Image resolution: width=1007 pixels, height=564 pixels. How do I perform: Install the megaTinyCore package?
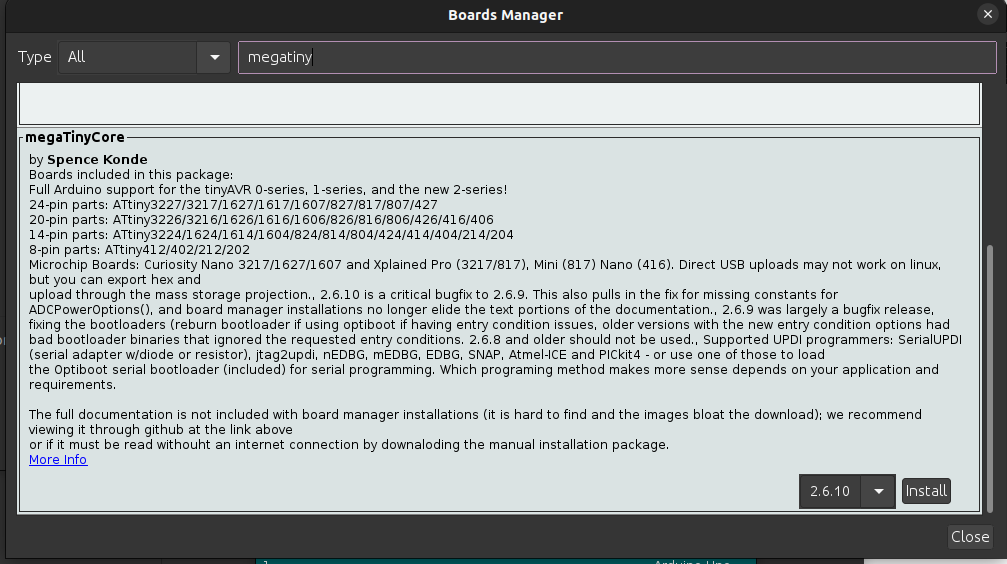pyautogui.click(x=926, y=491)
